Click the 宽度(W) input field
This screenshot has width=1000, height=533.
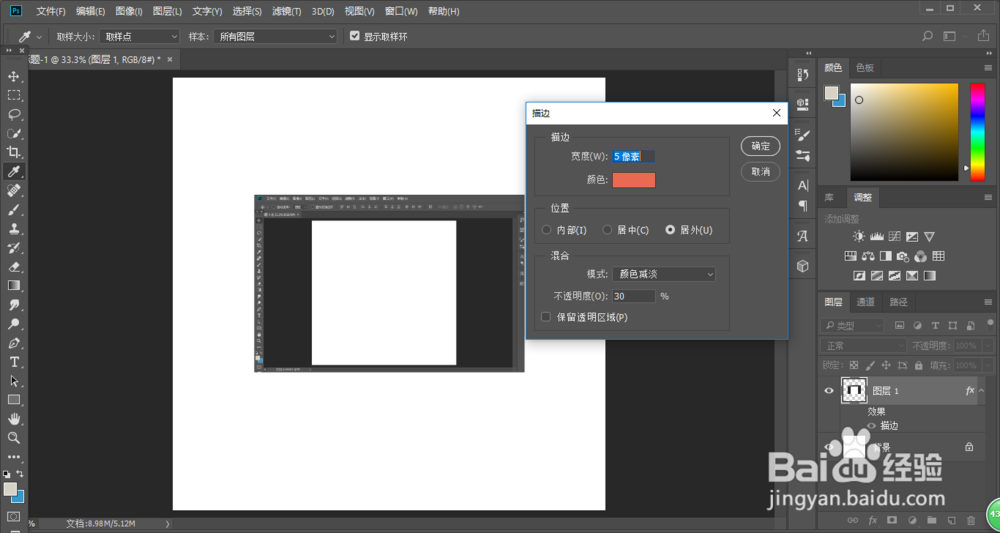pos(634,157)
